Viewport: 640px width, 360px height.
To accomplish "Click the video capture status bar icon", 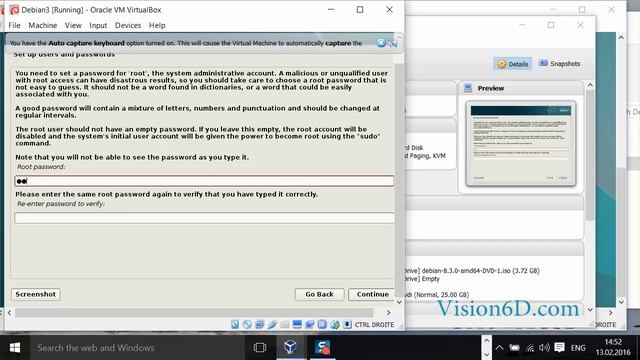I will (310, 324).
